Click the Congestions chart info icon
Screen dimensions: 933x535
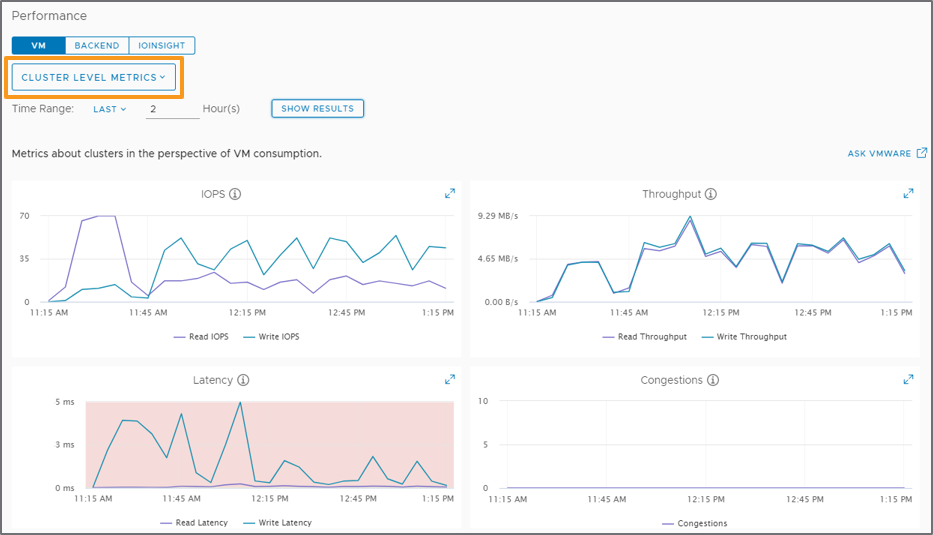(x=712, y=381)
